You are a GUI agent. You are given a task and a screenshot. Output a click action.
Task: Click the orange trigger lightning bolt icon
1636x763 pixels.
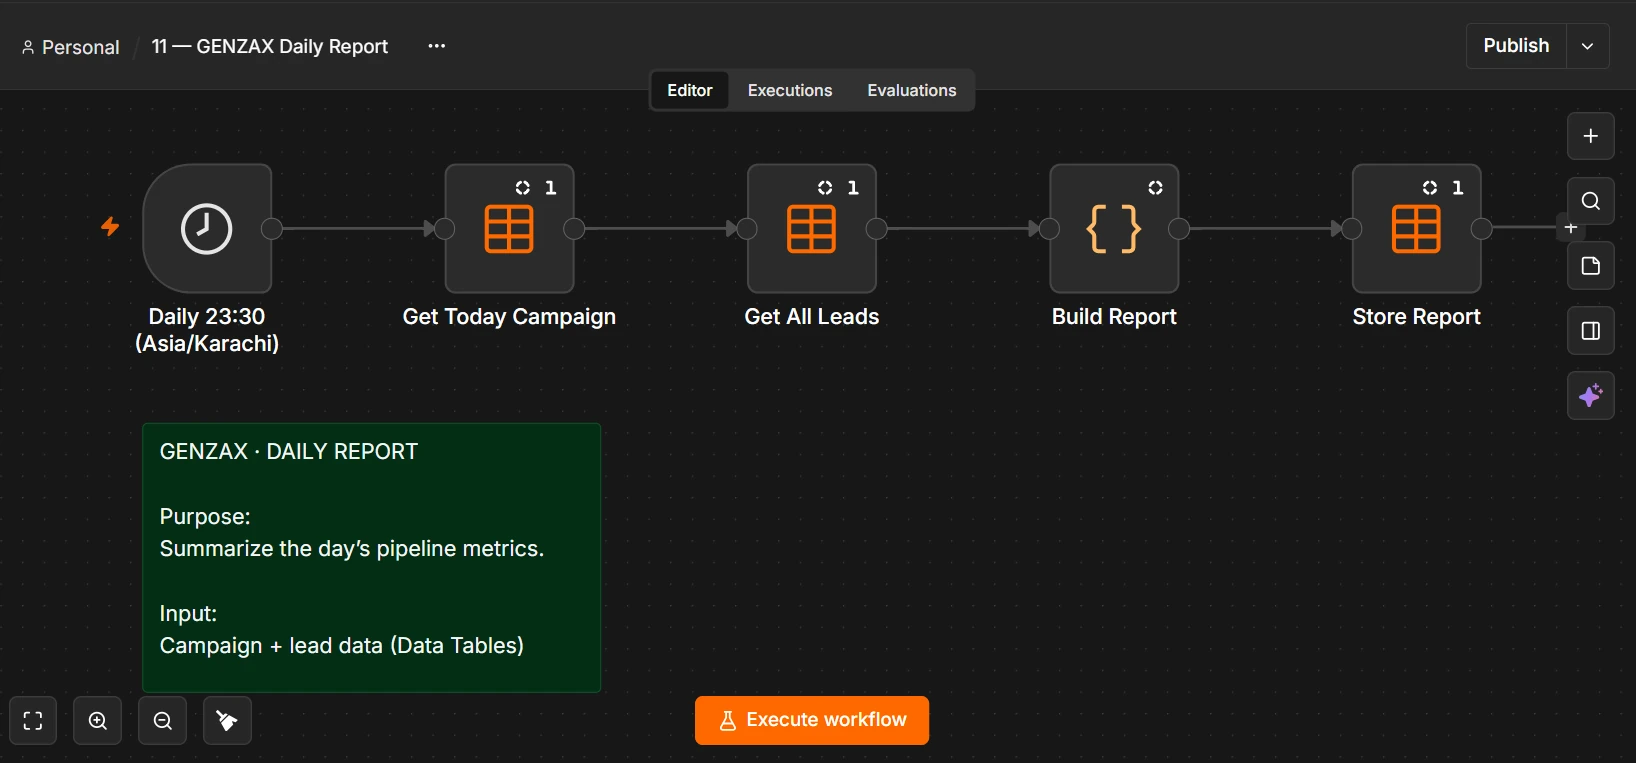[x=110, y=227]
